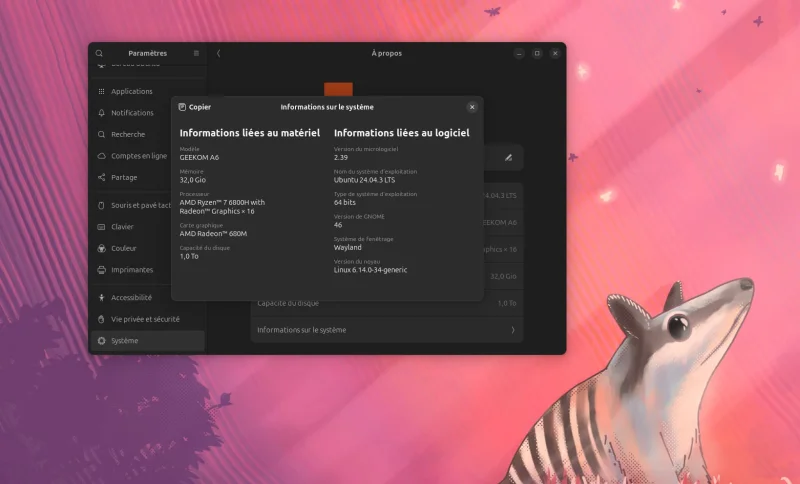Viewport: 800px width, 484px height.
Task: Click heading Informations liées au matériel
Action: point(249,133)
